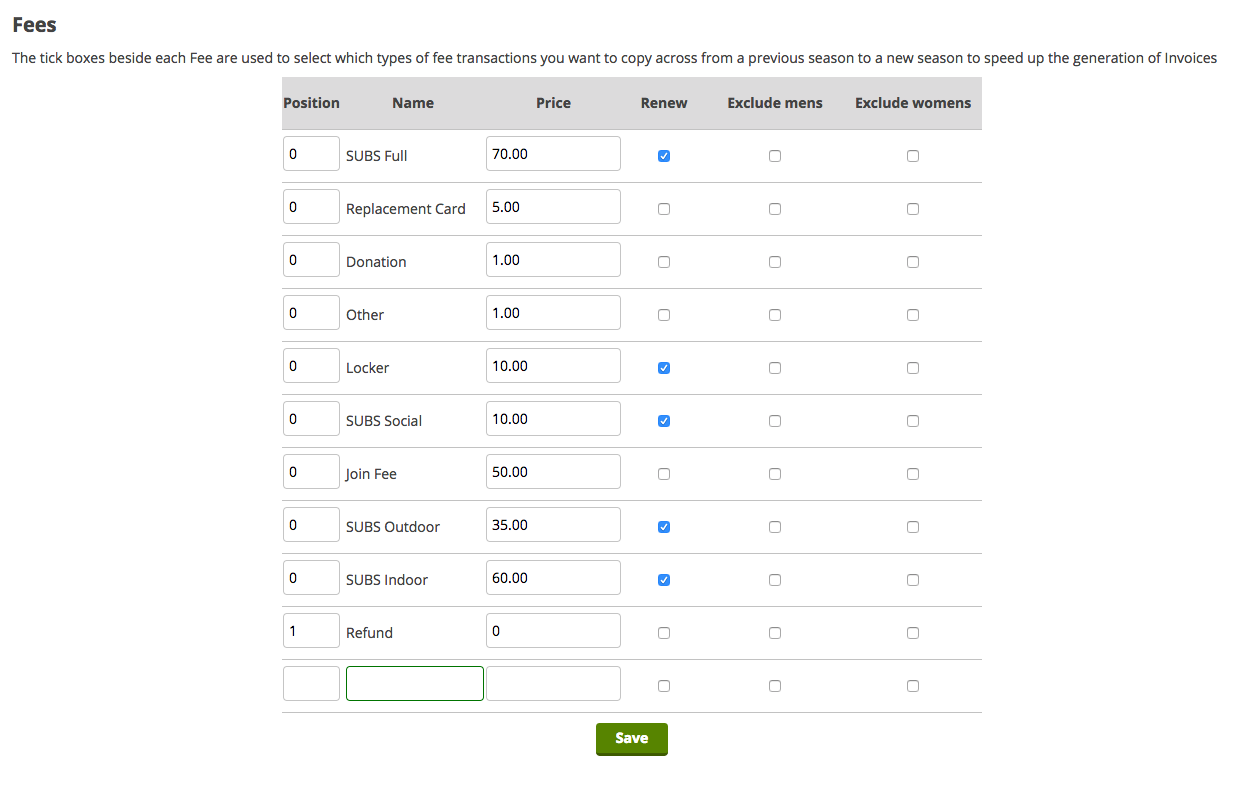Disable Renew checkbox for SUBS Indoor

(x=664, y=579)
